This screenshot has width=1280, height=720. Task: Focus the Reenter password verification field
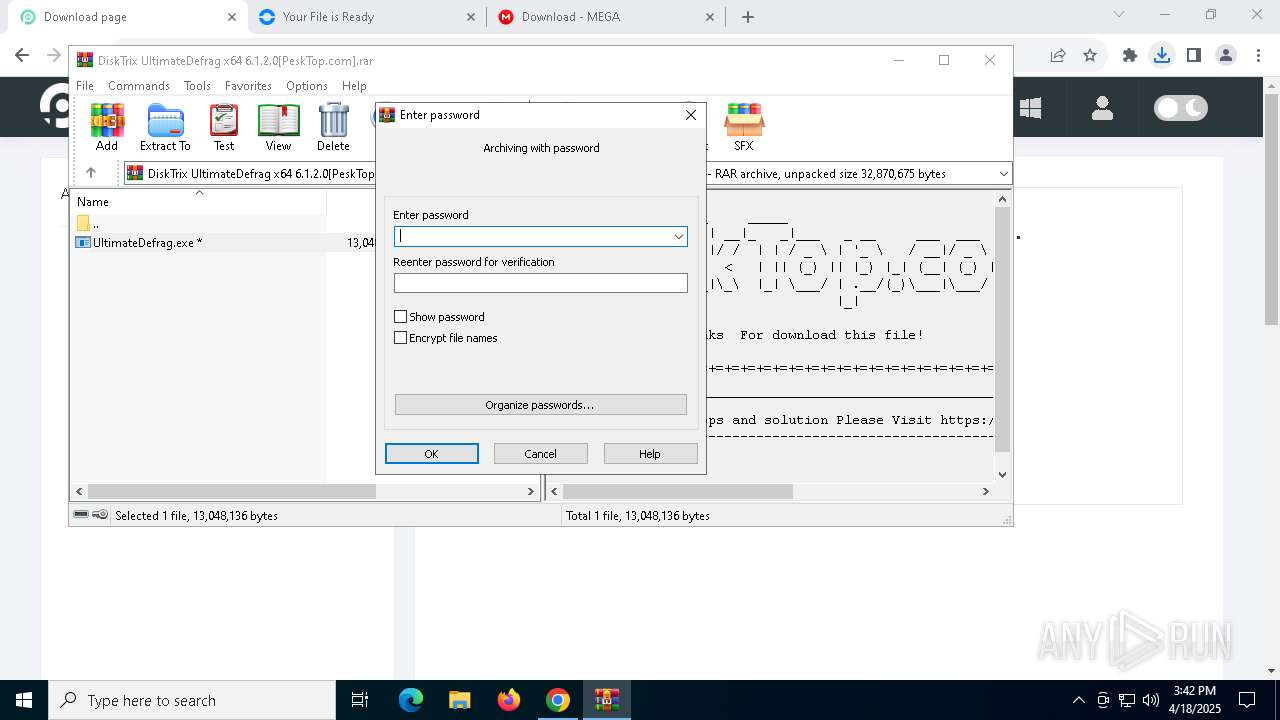pyautogui.click(x=541, y=283)
